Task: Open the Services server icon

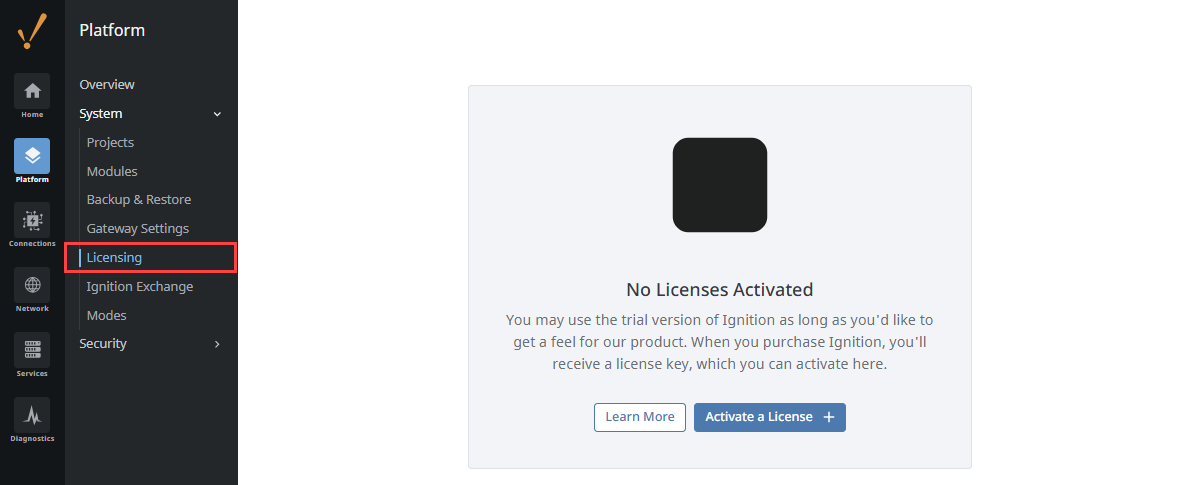Action: point(32,350)
